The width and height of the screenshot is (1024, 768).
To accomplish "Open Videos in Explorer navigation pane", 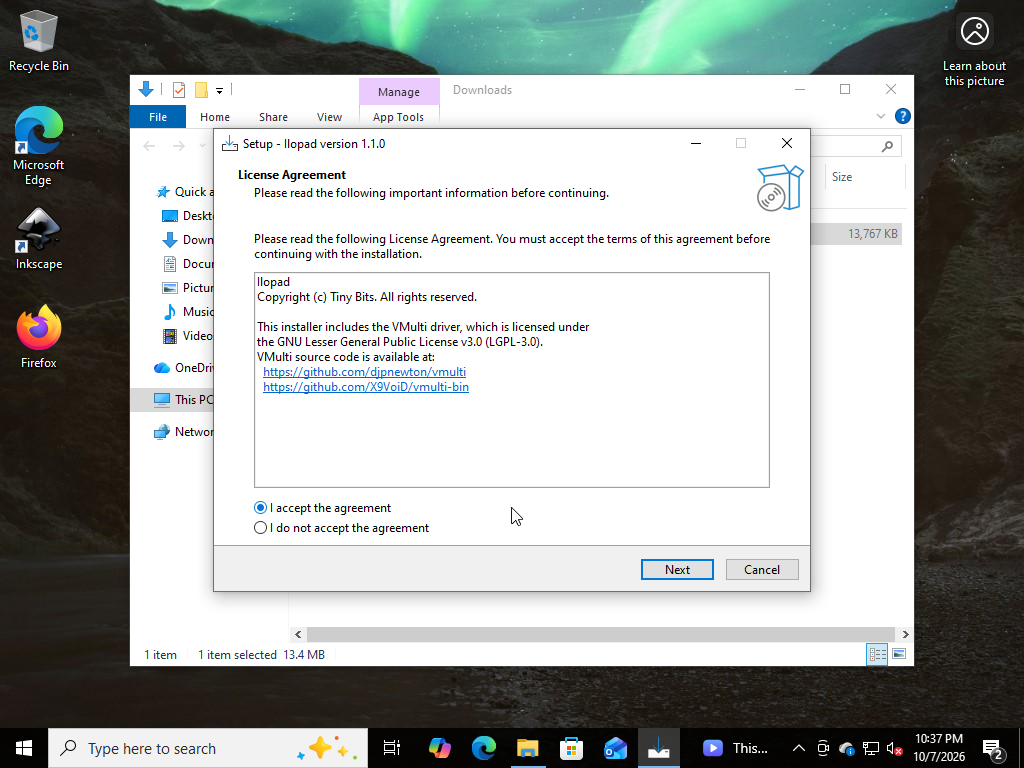I will tap(187, 336).
